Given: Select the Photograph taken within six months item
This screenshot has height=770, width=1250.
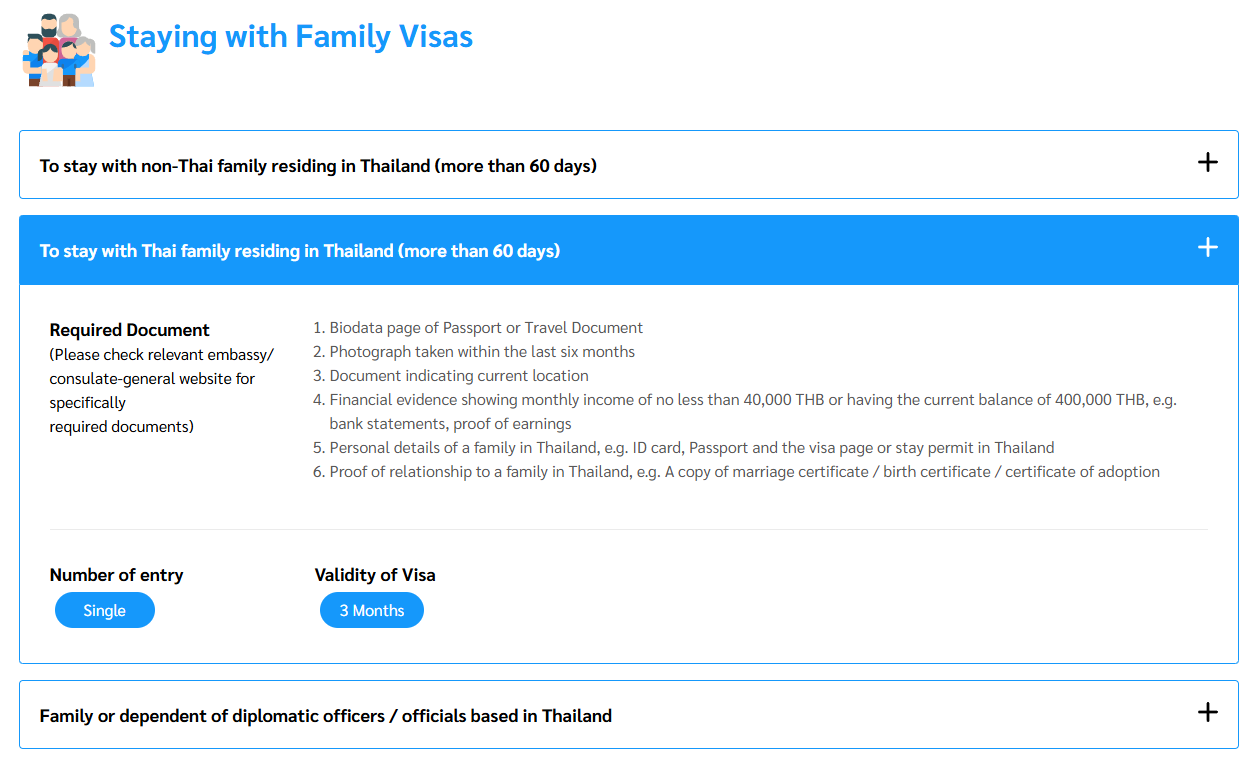Looking at the screenshot, I should point(482,352).
